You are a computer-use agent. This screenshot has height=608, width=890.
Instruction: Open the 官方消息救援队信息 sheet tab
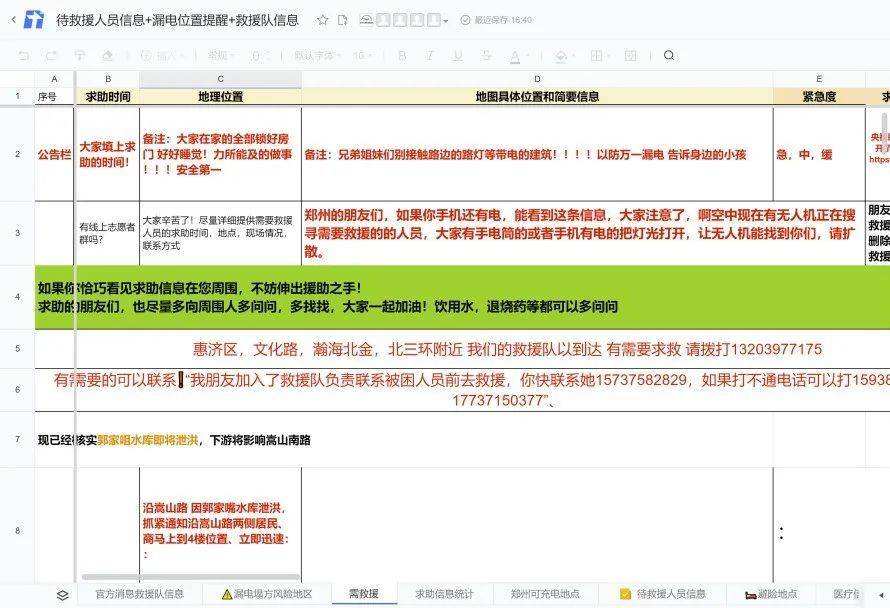tap(139, 594)
